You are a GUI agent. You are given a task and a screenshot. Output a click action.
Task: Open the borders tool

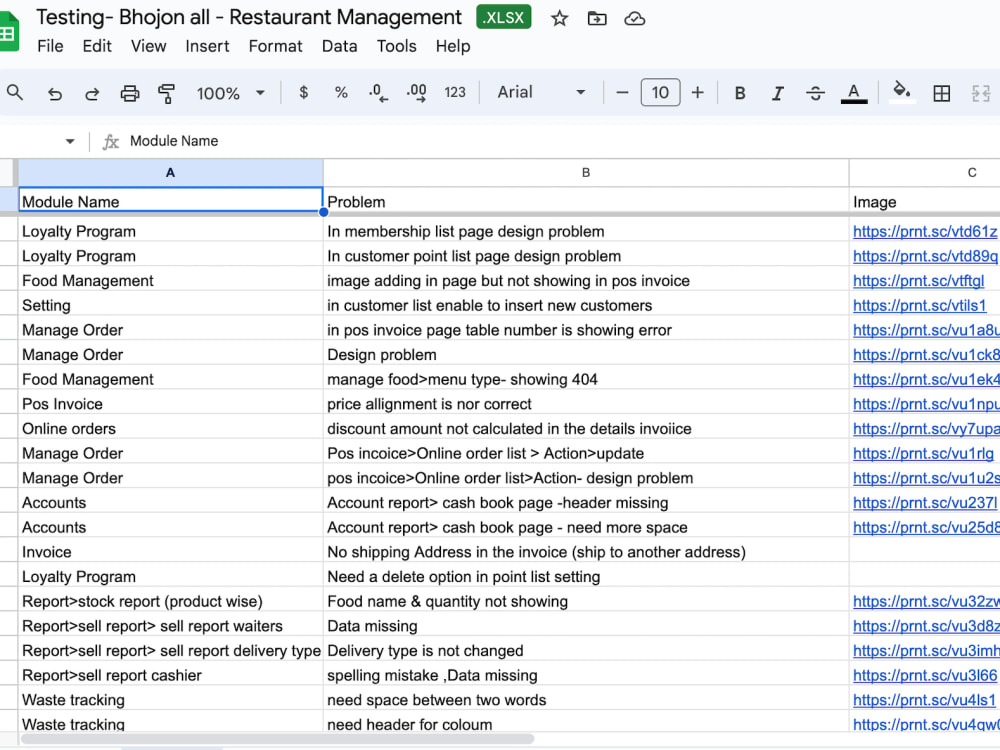tap(941, 93)
